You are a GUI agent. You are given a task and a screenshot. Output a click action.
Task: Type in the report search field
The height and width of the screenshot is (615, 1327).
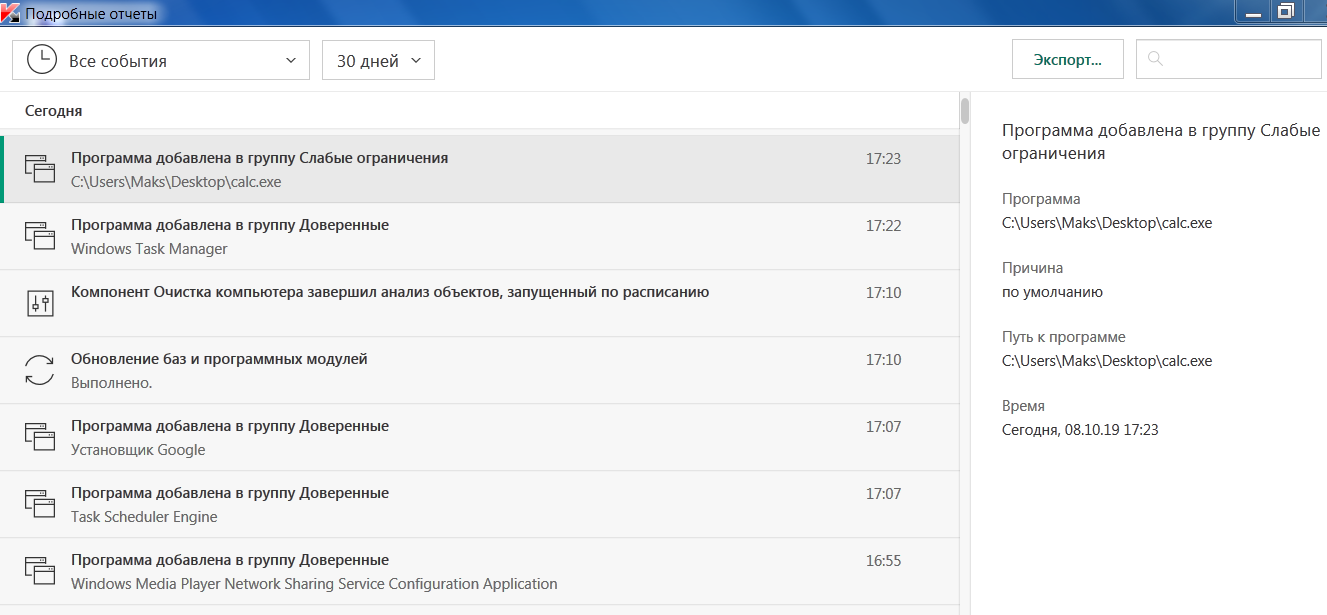(x=1240, y=59)
